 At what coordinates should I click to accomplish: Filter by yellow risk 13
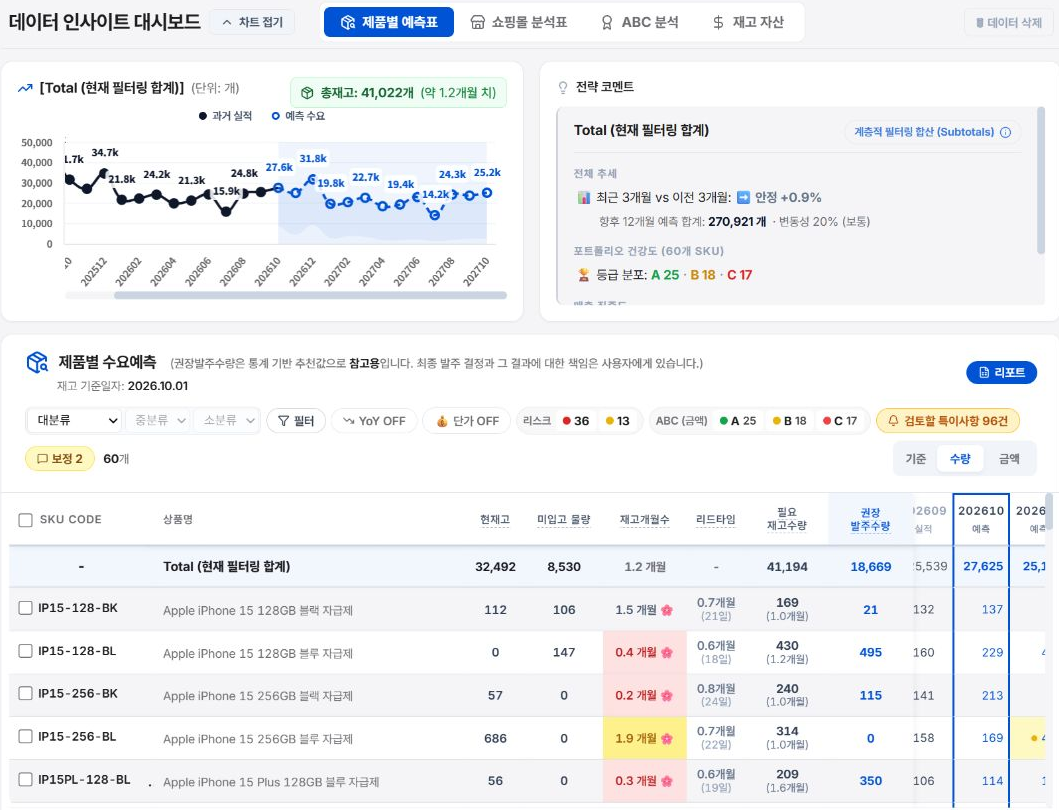pos(617,421)
